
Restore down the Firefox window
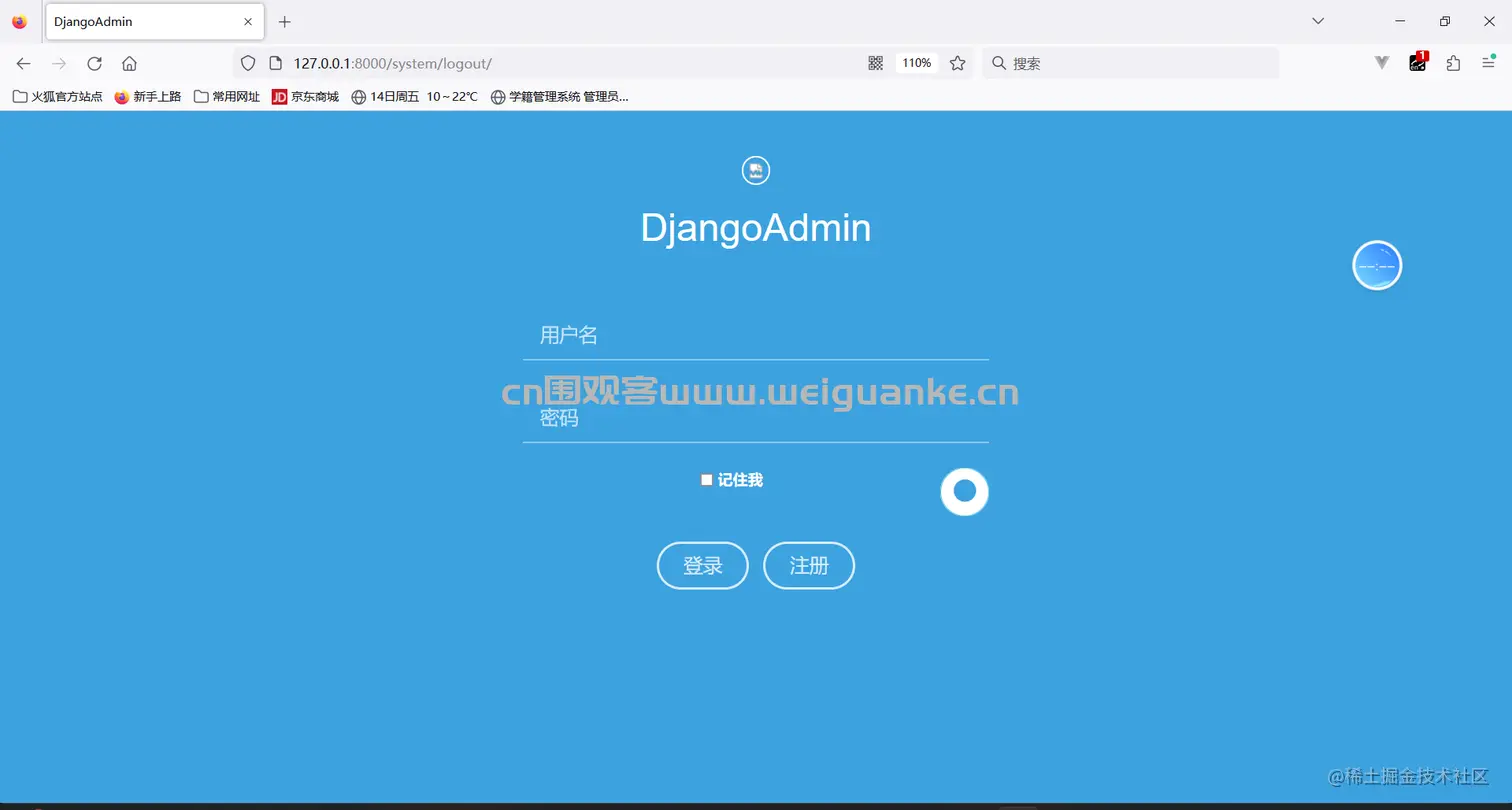(1444, 21)
